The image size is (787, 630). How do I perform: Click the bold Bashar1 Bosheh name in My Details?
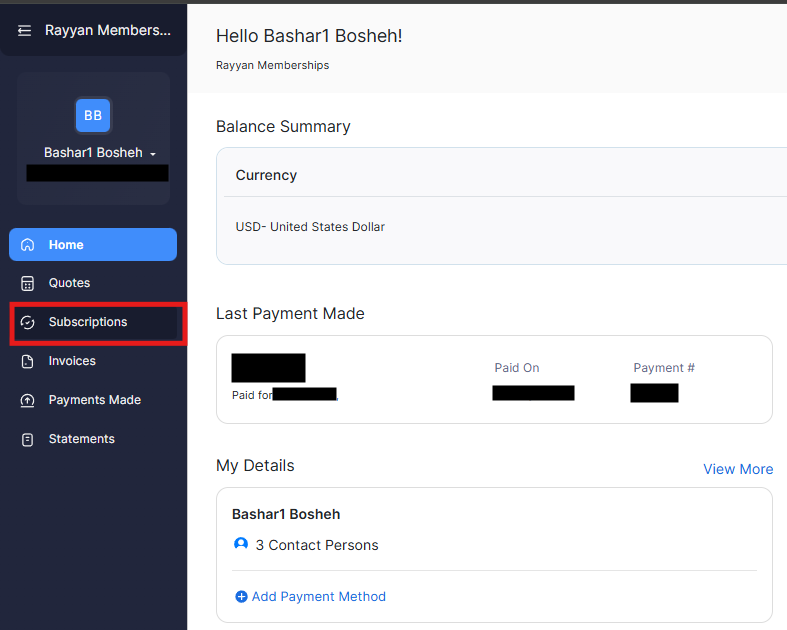point(286,514)
